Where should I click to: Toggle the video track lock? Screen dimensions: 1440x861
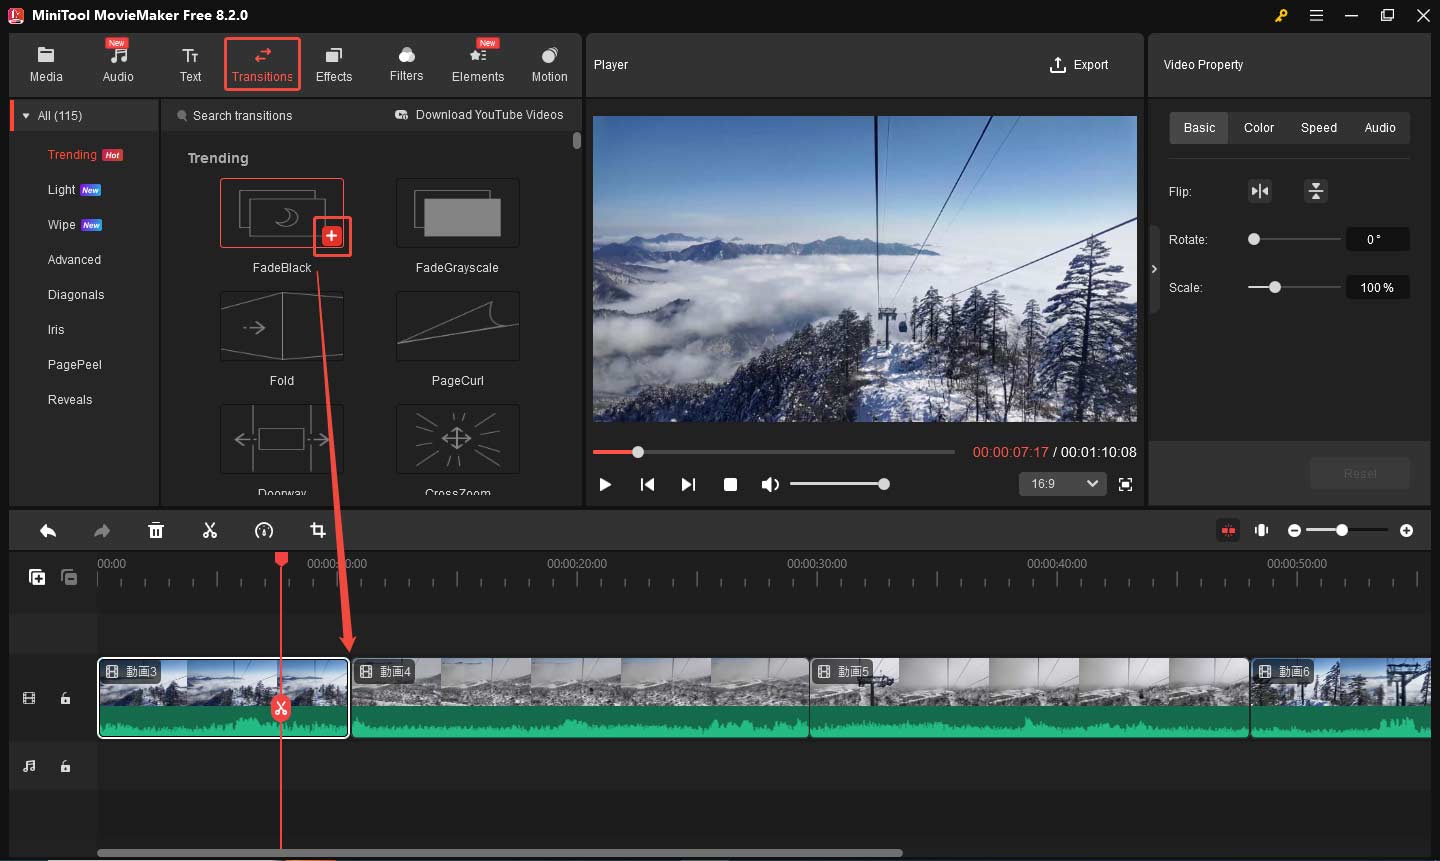coord(65,698)
